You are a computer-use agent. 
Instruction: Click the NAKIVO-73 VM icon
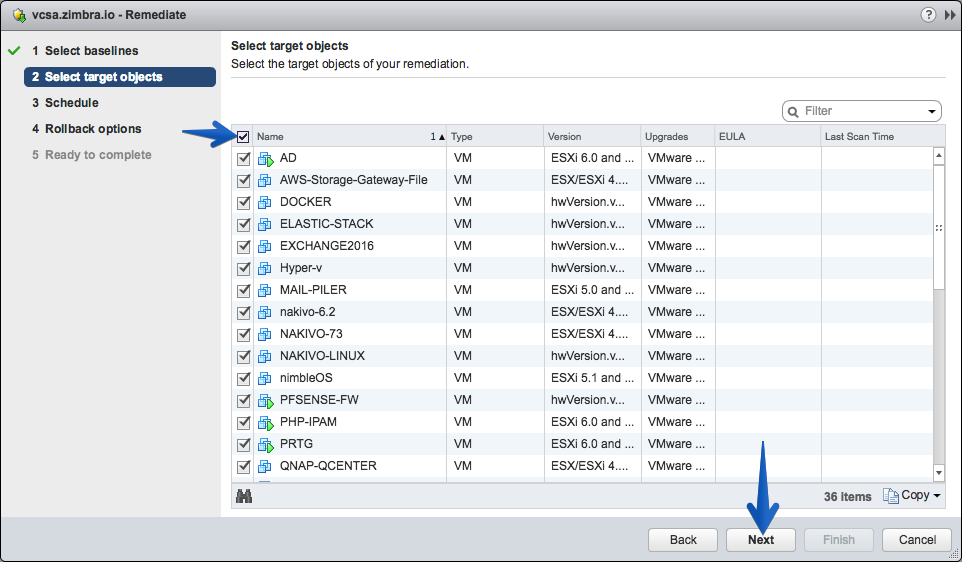pyautogui.click(x=264, y=335)
